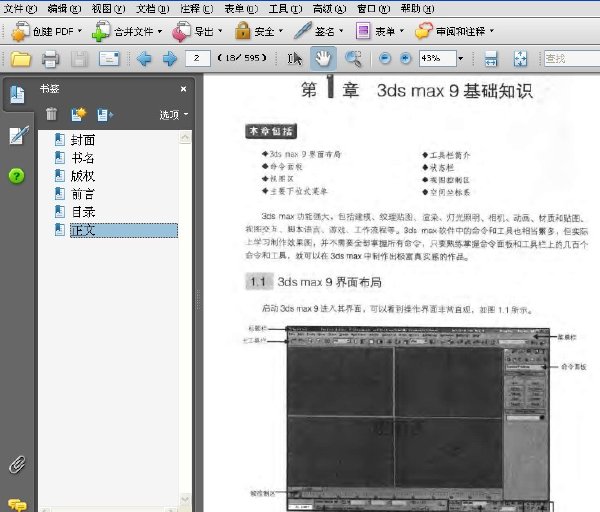Viewport: 600px width, 512px height.
Task: Expand the 审阅和注释 dropdown arrow
Action: (492, 31)
